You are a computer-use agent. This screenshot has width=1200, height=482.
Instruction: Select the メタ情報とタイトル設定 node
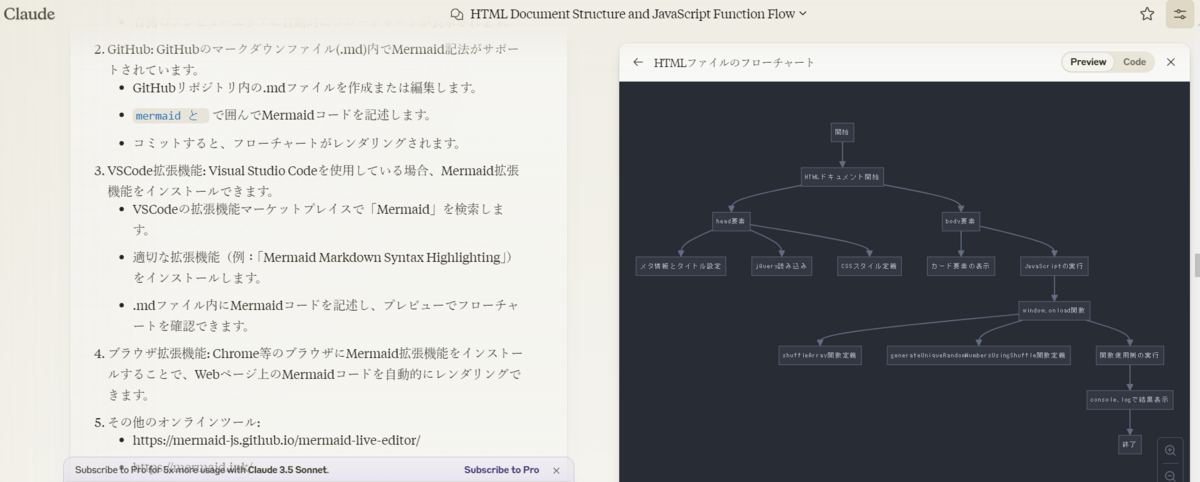(681, 266)
